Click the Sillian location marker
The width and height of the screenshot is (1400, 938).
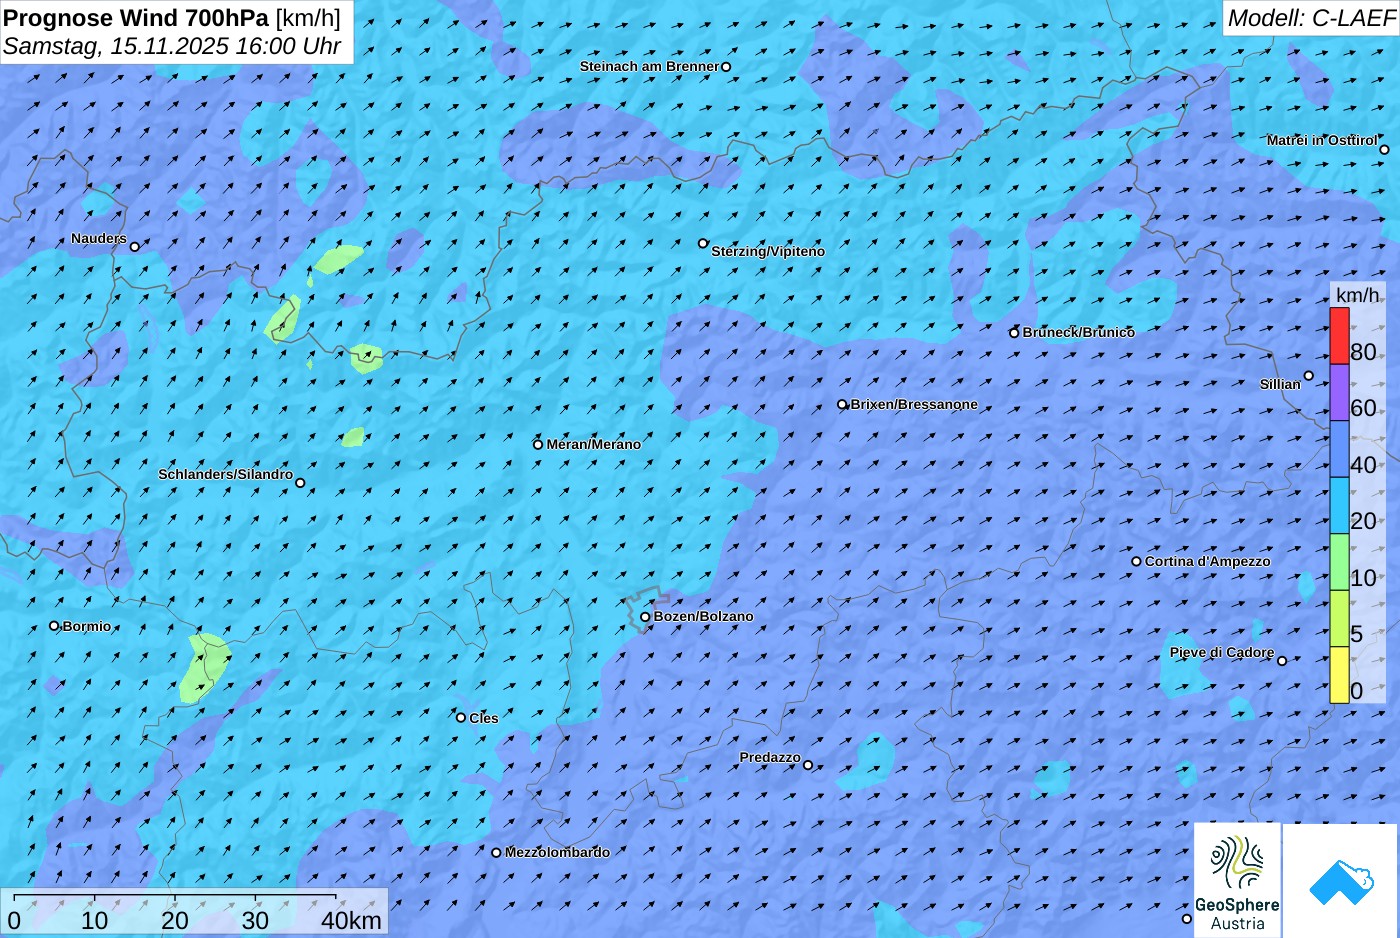[x=1309, y=376]
